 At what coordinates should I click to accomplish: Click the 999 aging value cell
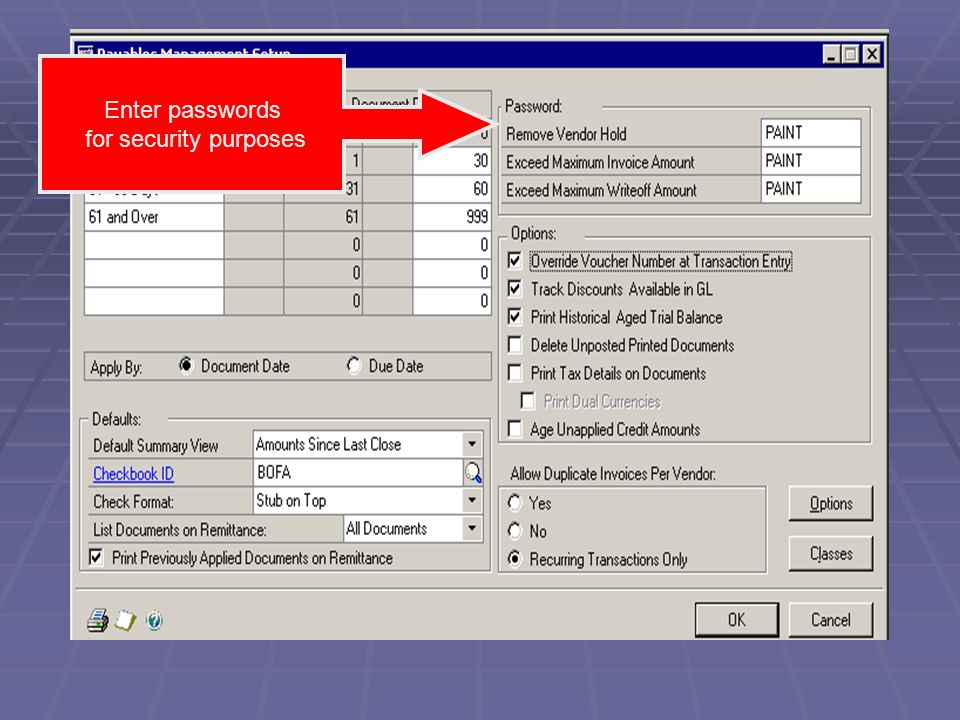point(452,217)
